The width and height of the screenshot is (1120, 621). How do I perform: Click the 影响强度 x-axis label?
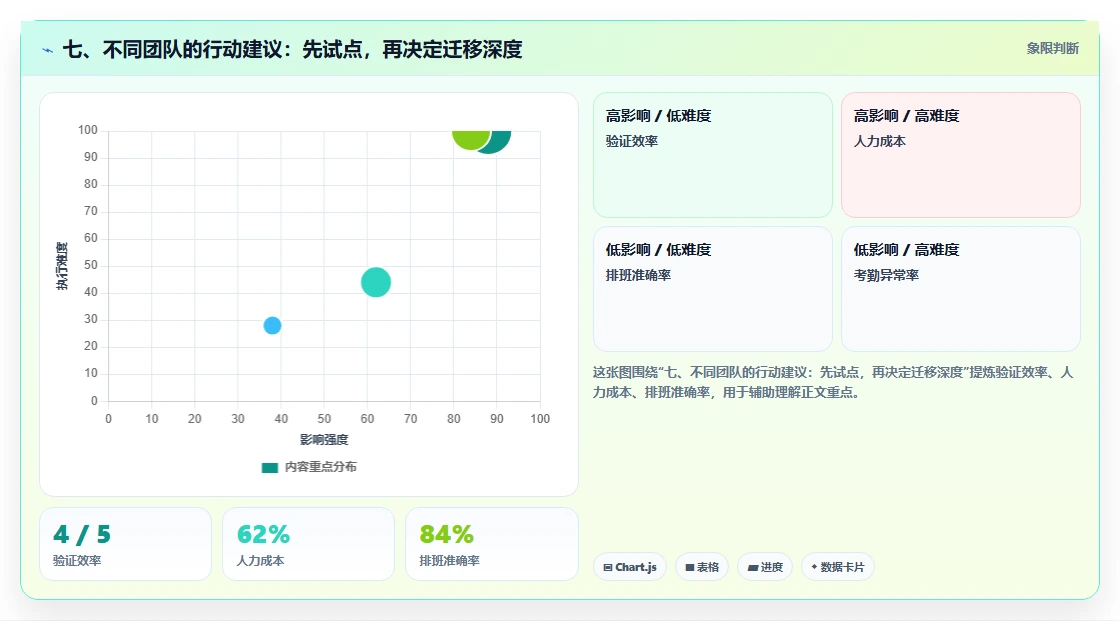click(324, 439)
